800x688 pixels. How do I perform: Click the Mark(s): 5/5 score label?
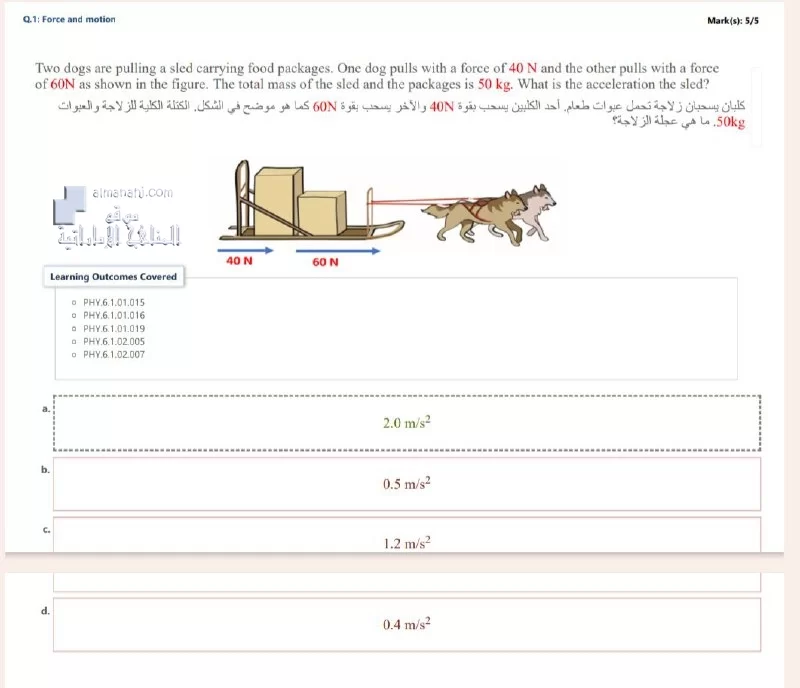[x=733, y=21]
